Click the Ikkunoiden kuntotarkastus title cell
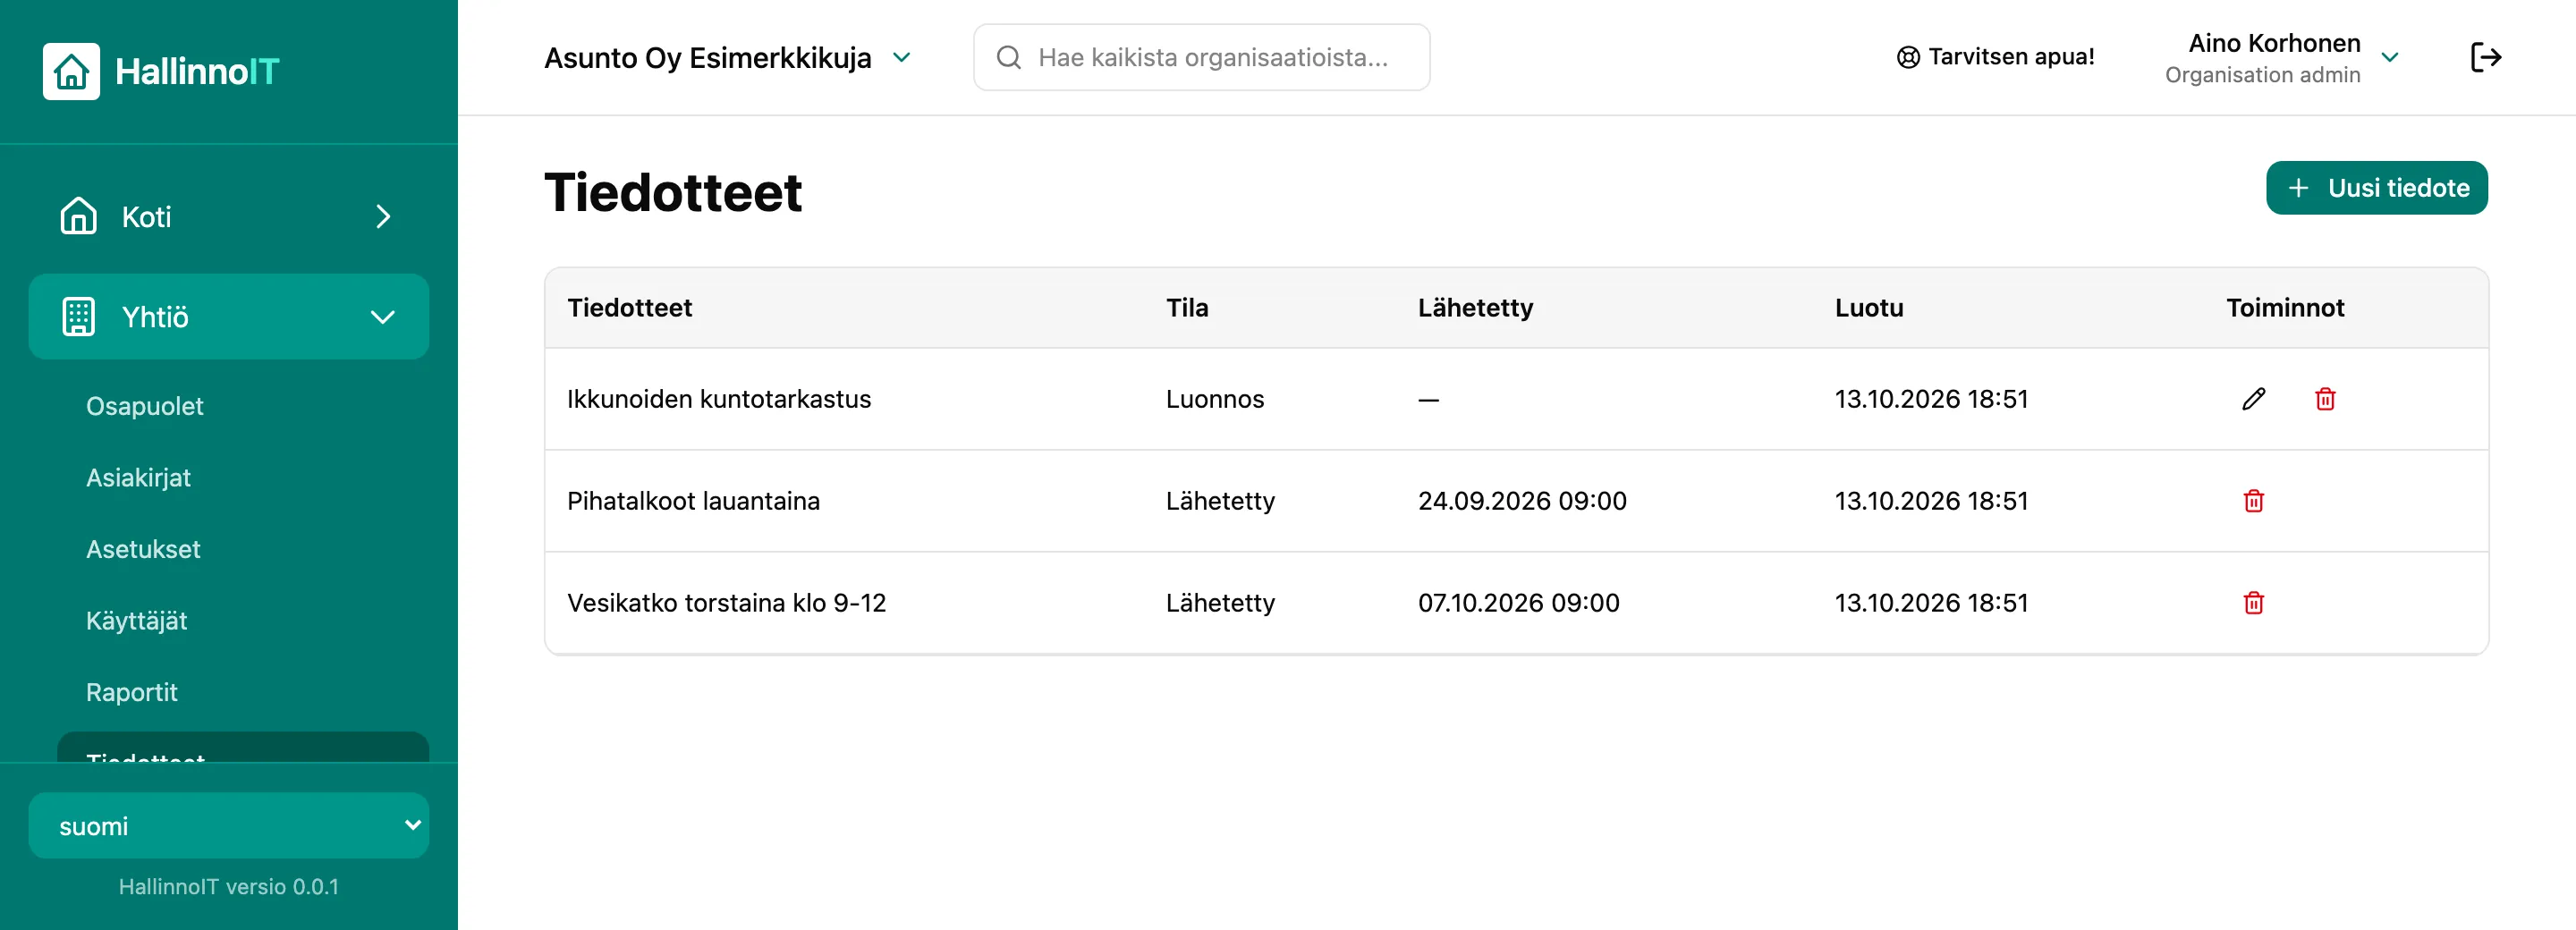Viewport: 2576px width, 930px height. tap(719, 399)
